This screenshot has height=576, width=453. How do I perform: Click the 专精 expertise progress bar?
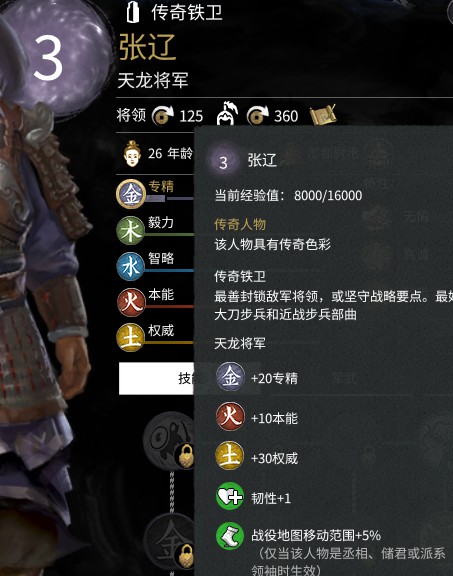170,199
